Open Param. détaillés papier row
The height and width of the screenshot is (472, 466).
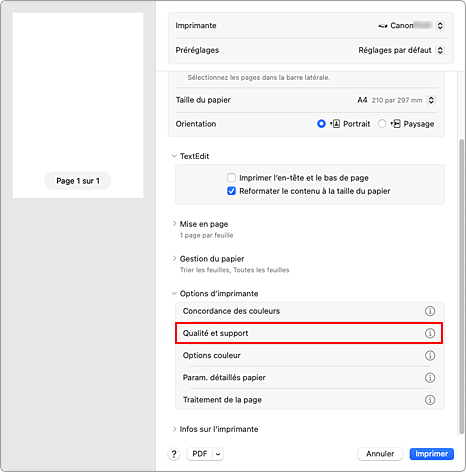pyautogui.click(x=310, y=378)
